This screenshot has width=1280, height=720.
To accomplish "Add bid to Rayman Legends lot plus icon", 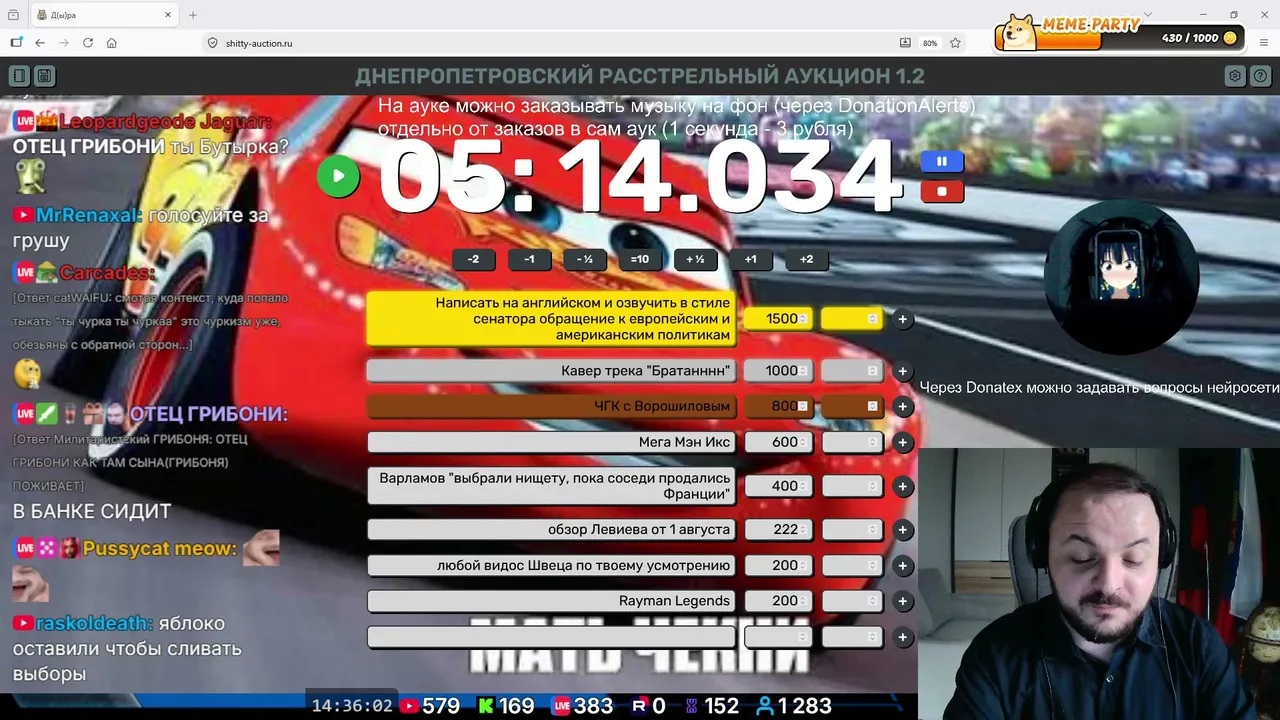I will click(x=902, y=601).
